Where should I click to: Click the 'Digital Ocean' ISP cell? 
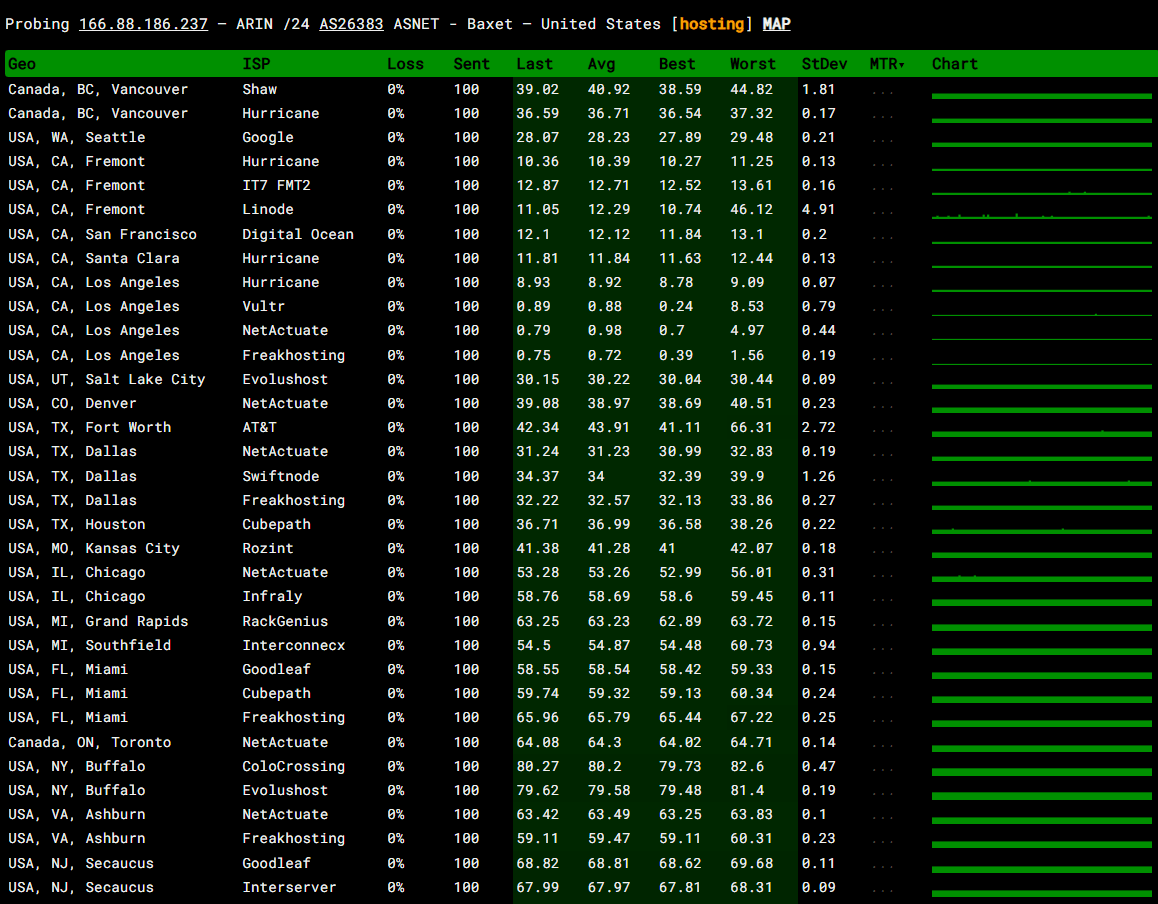coord(298,234)
